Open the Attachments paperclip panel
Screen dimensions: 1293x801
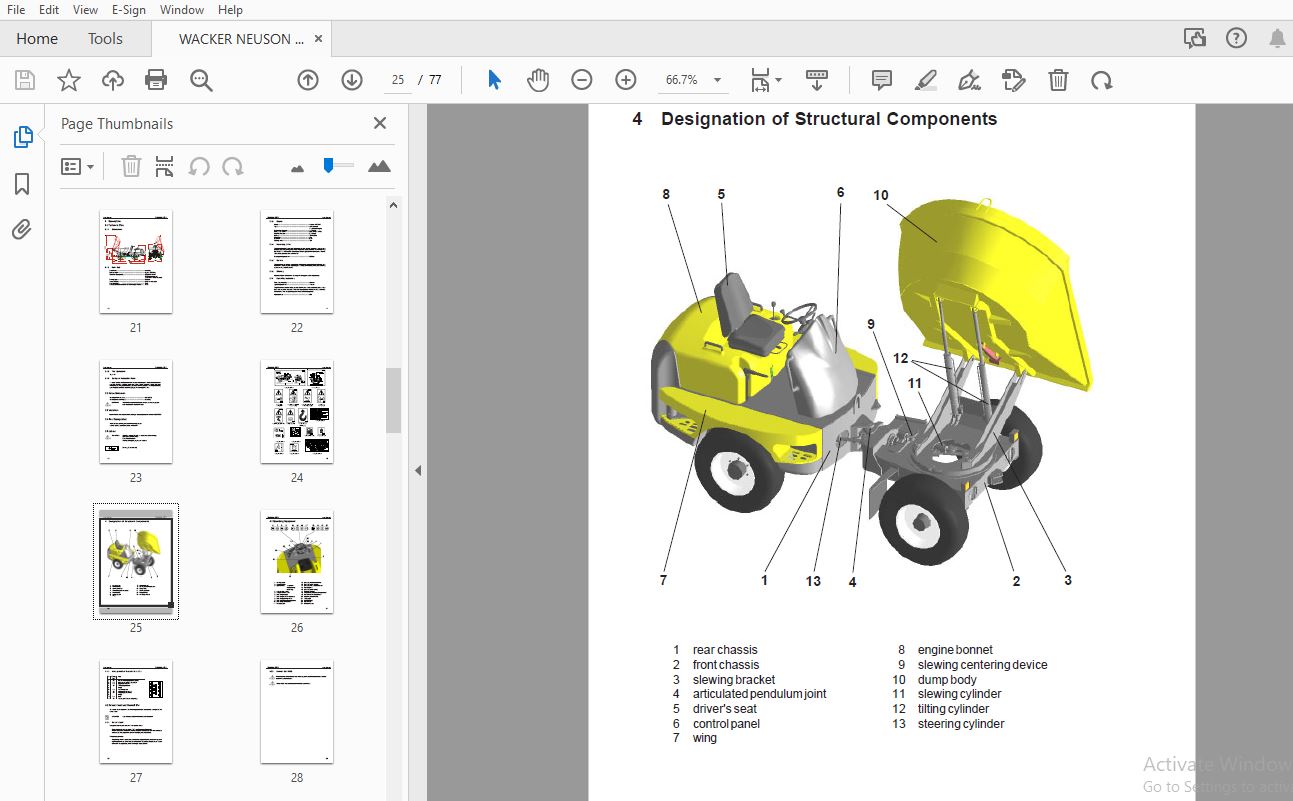tap(22, 230)
